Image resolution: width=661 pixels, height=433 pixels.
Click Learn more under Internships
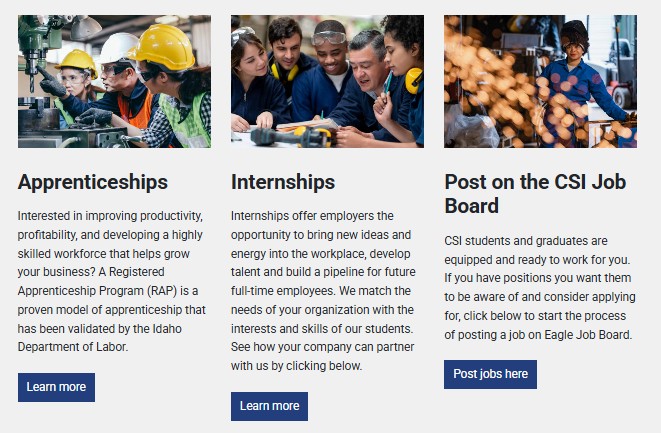point(269,406)
